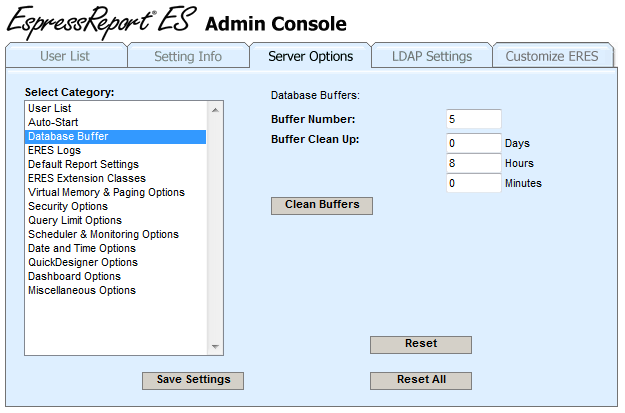Image resolution: width=625 pixels, height=413 pixels.
Task: Go to the LDAP Settings tab
Action: [x=432, y=56]
